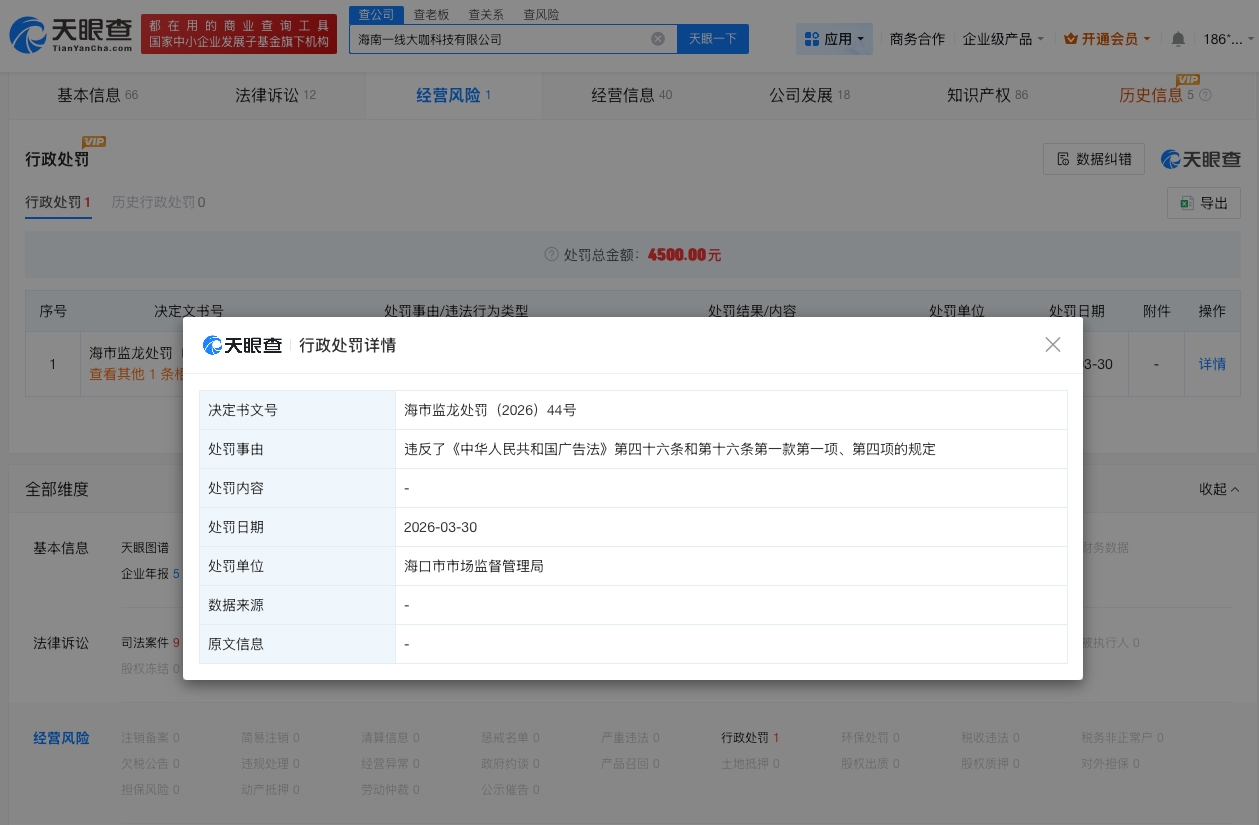
Task: Close the 行政处罚详情 dialog
Action: click(x=1053, y=345)
